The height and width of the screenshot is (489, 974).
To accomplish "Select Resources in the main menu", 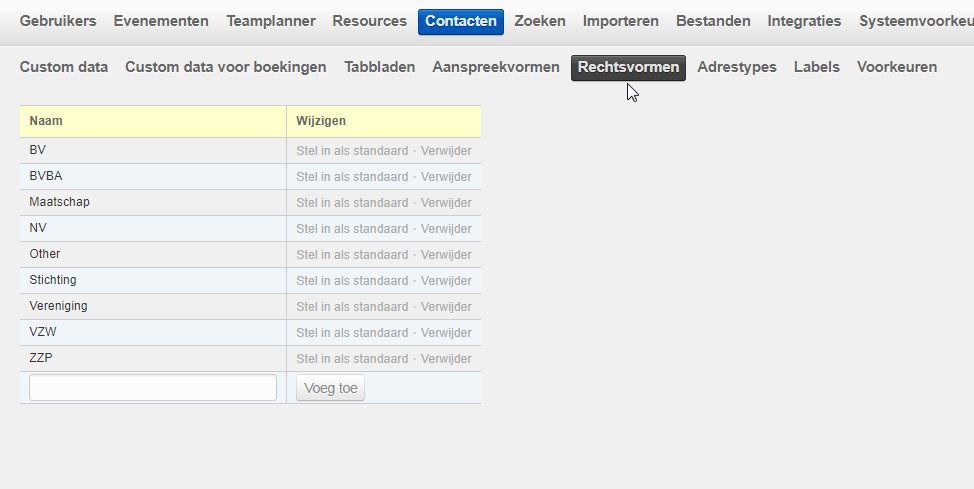I will point(369,21).
